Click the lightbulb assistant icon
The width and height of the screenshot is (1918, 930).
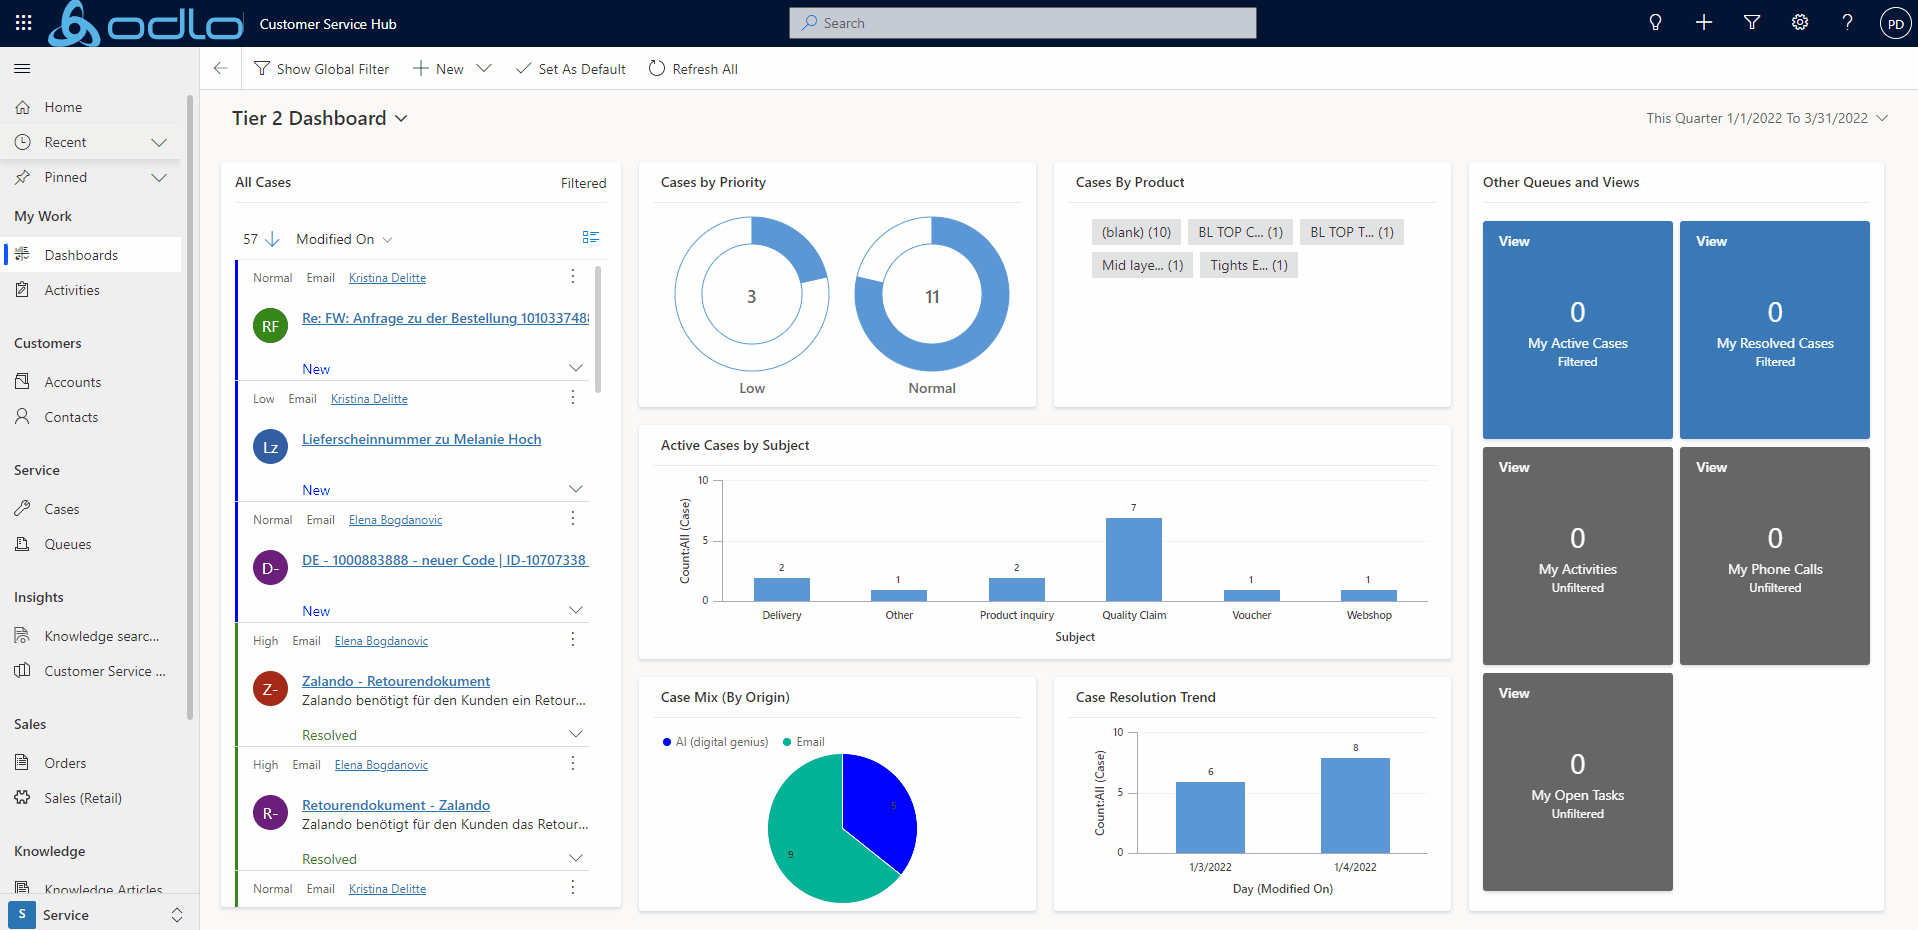click(1655, 23)
